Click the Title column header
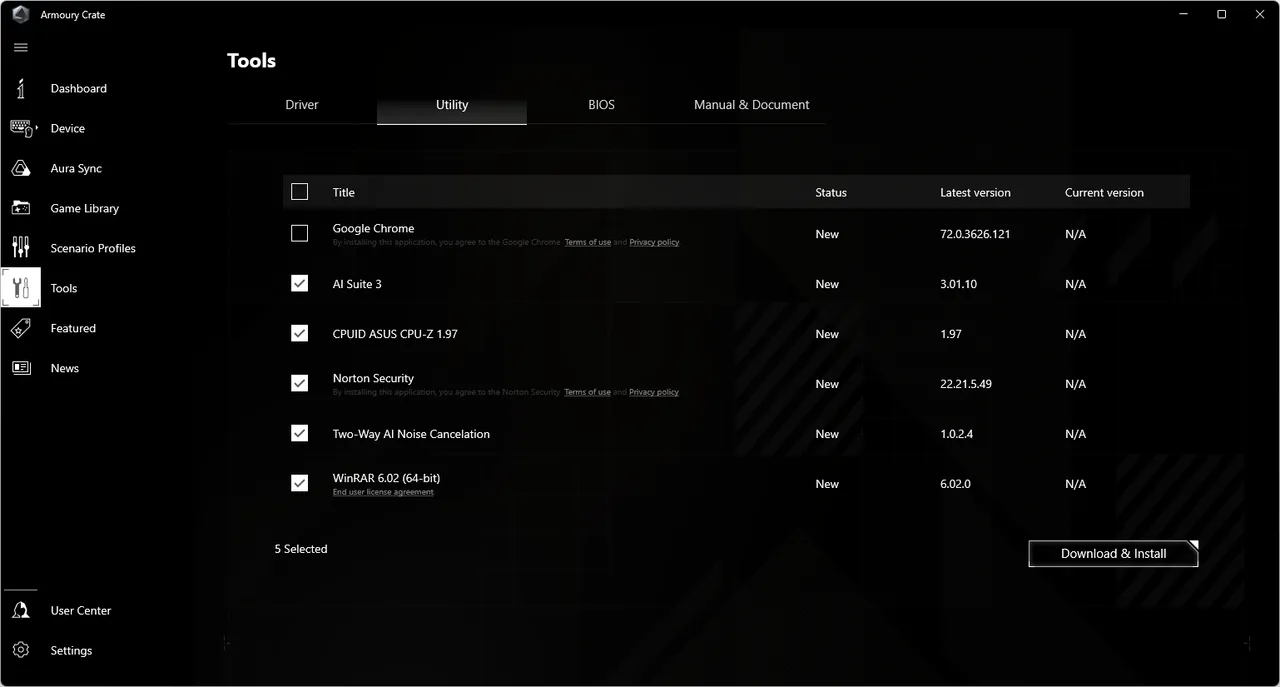The width and height of the screenshot is (1280, 687). point(344,193)
